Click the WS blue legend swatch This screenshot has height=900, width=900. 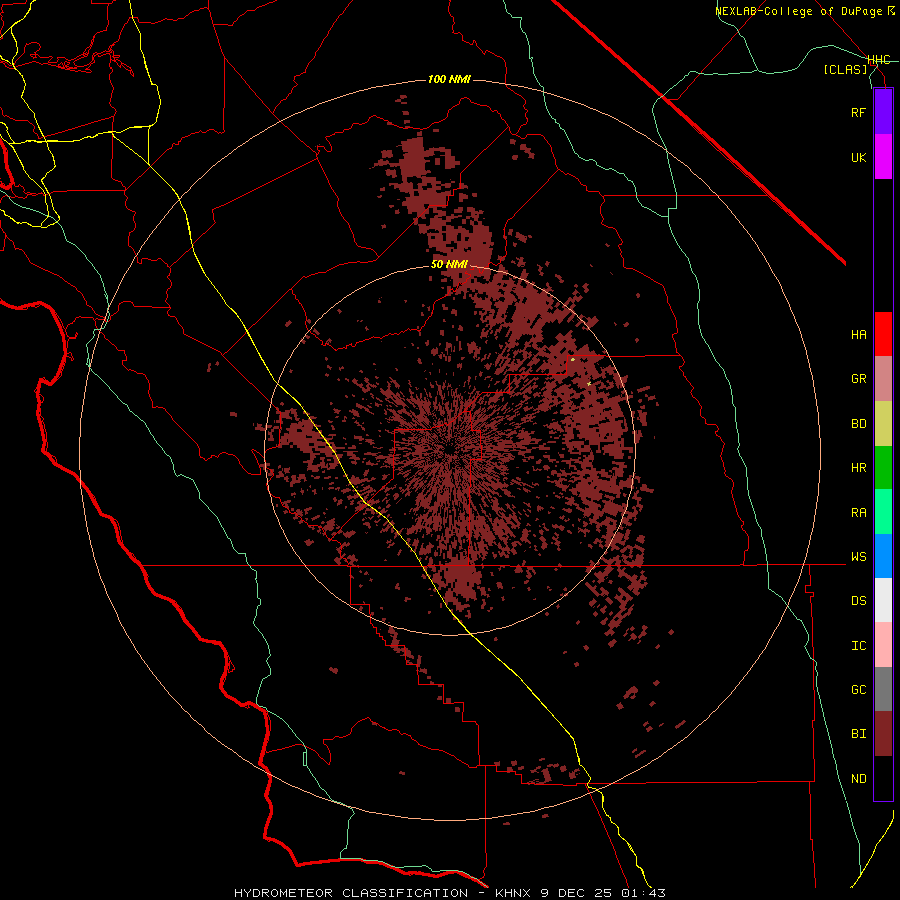pyautogui.click(x=883, y=556)
